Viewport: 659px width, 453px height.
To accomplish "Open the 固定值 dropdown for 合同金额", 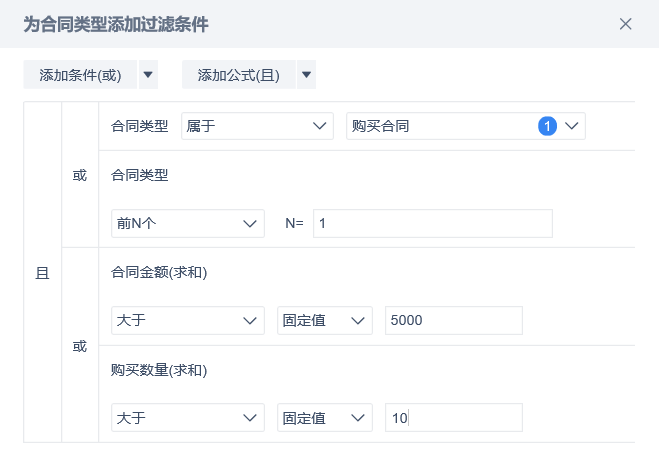I will (x=324, y=321).
